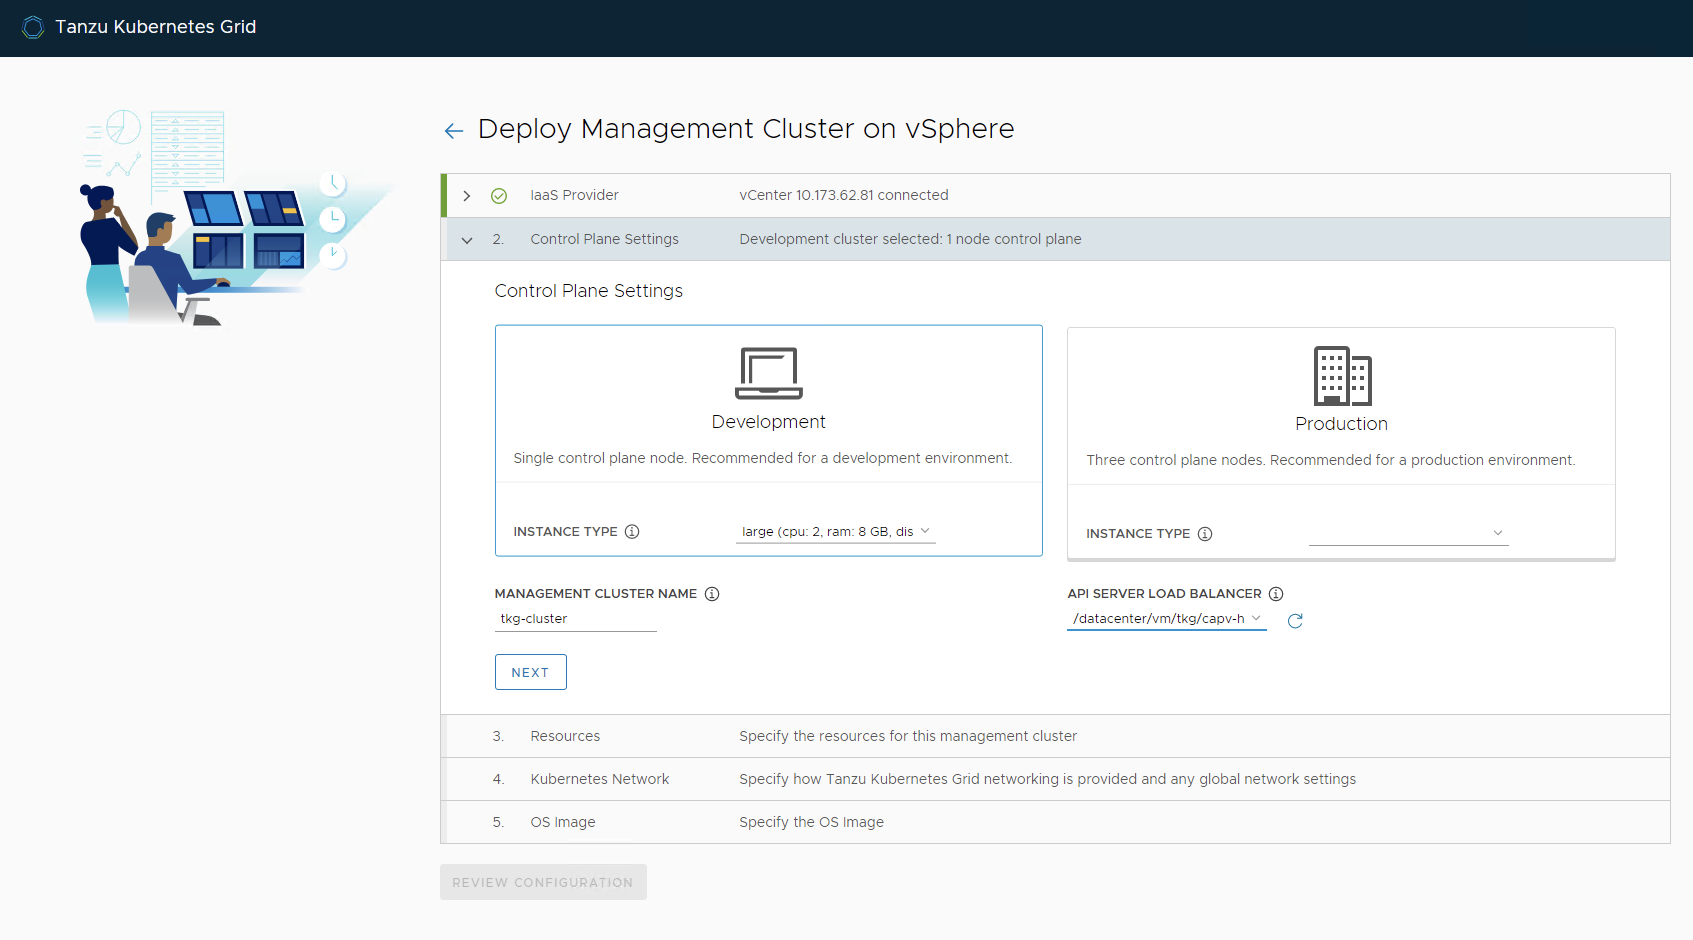Click 'Specify the resources for this management cluster'
The height and width of the screenshot is (940, 1693).
(x=908, y=736)
